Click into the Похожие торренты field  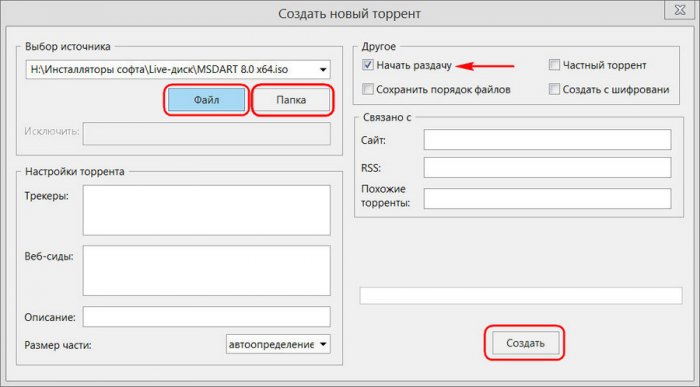point(547,199)
